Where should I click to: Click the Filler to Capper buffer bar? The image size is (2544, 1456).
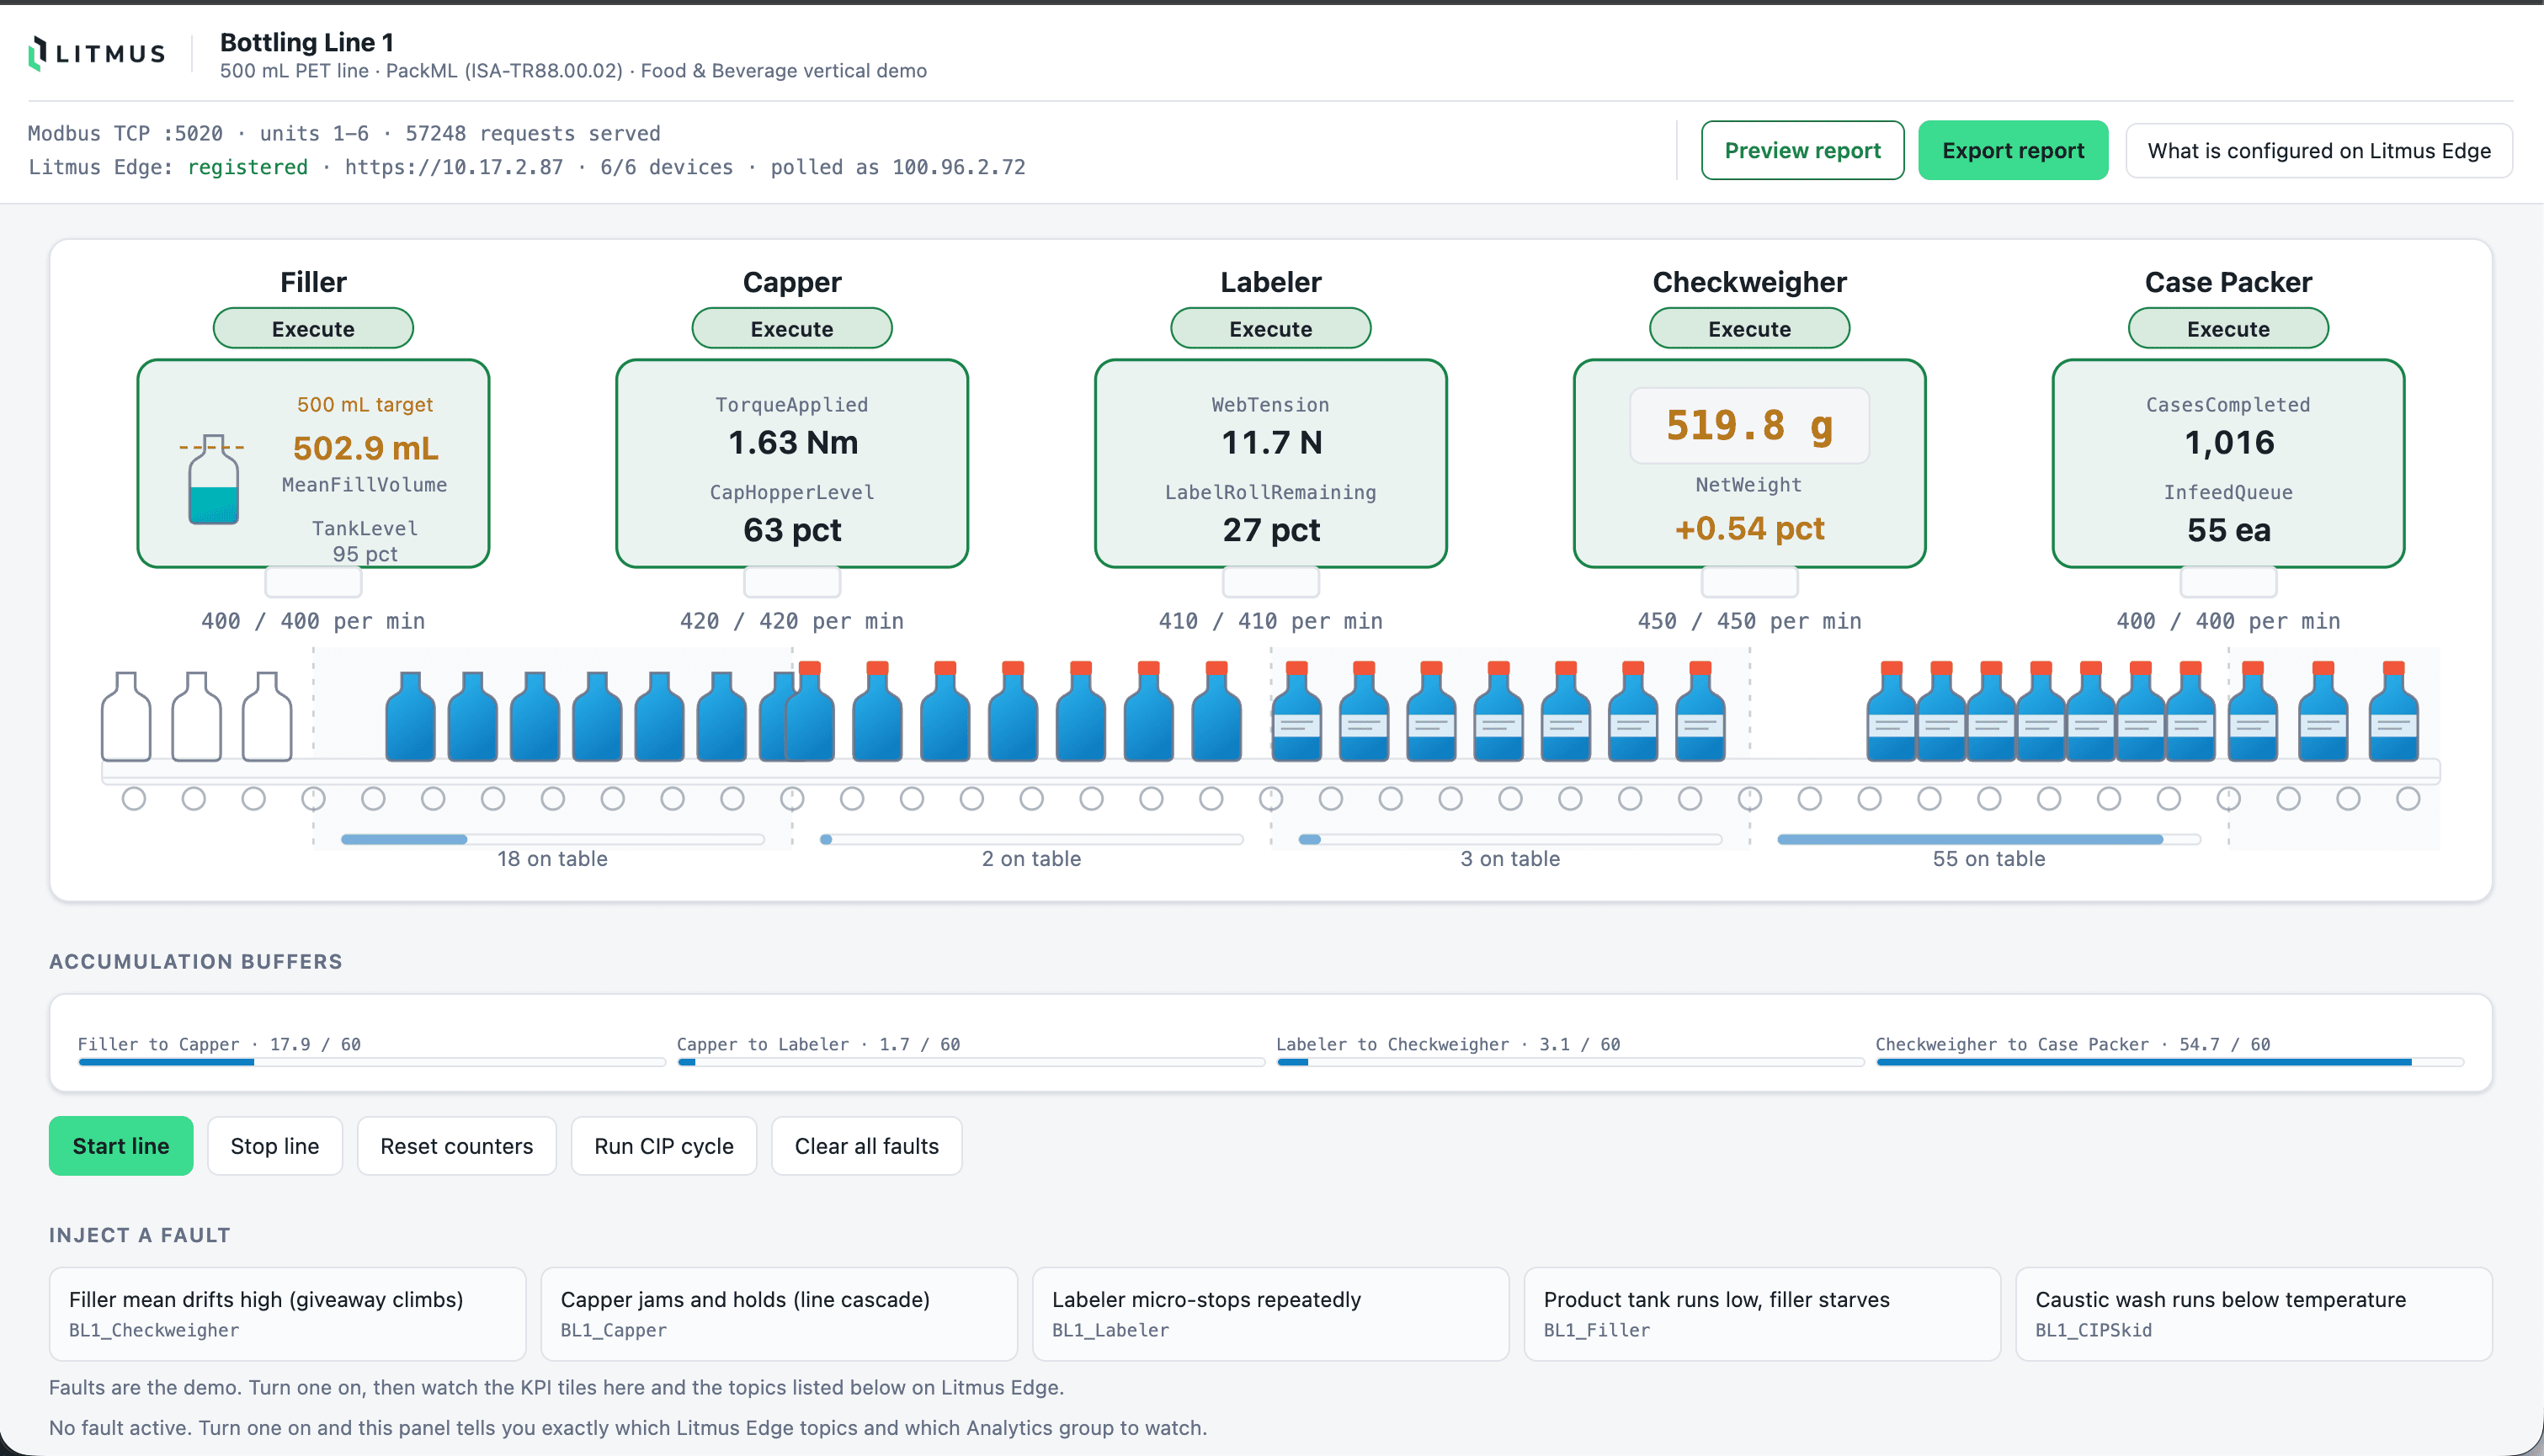point(372,1062)
